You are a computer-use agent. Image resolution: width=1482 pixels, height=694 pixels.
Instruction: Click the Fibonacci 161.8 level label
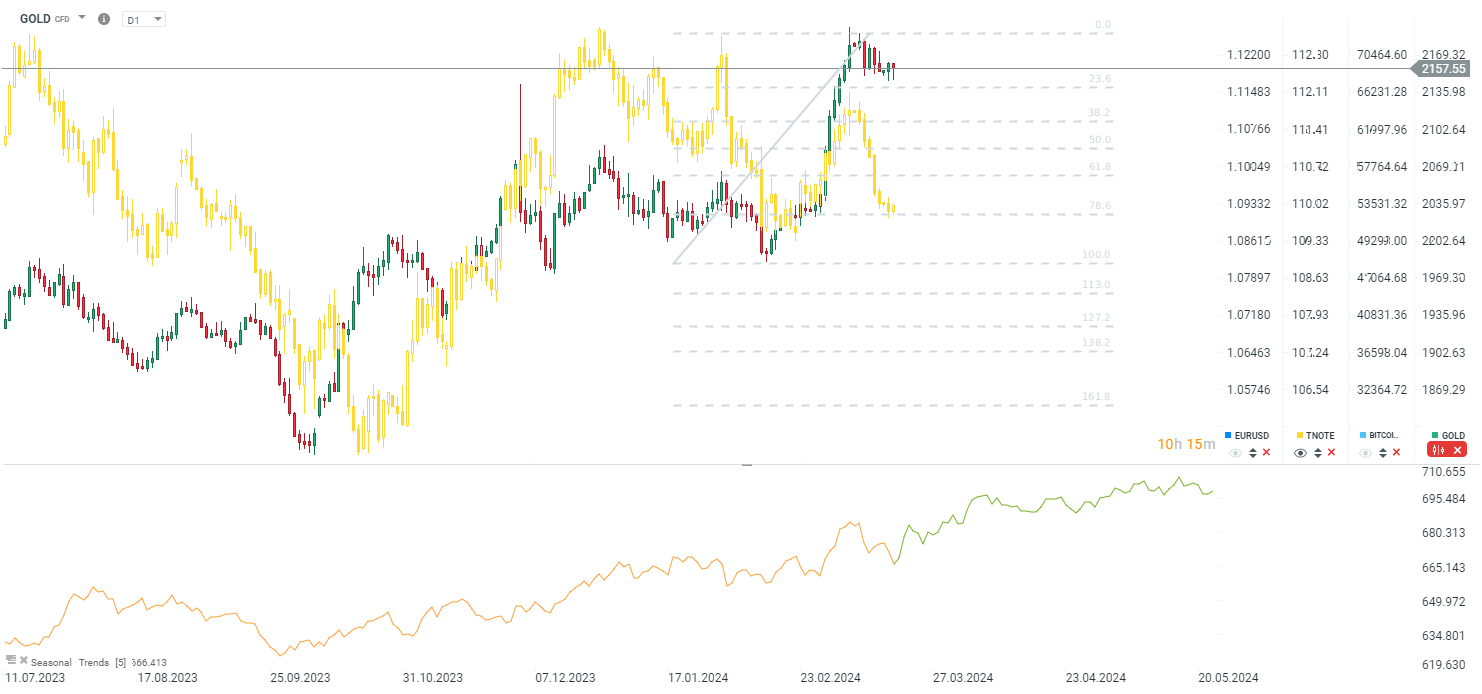click(x=1097, y=396)
